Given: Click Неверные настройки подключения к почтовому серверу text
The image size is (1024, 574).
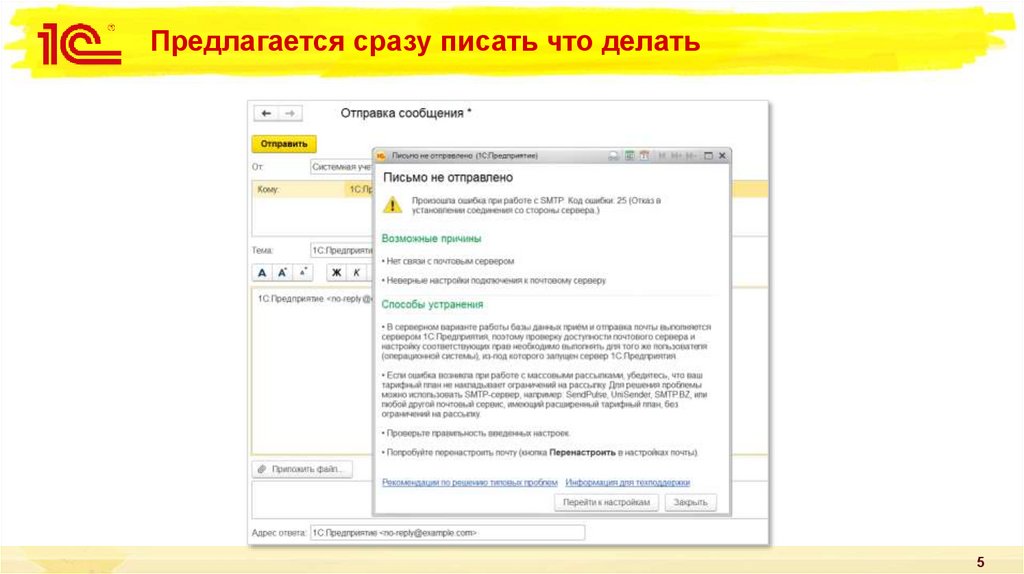Looking at the screenshot, I should click(x=496, y=281).
